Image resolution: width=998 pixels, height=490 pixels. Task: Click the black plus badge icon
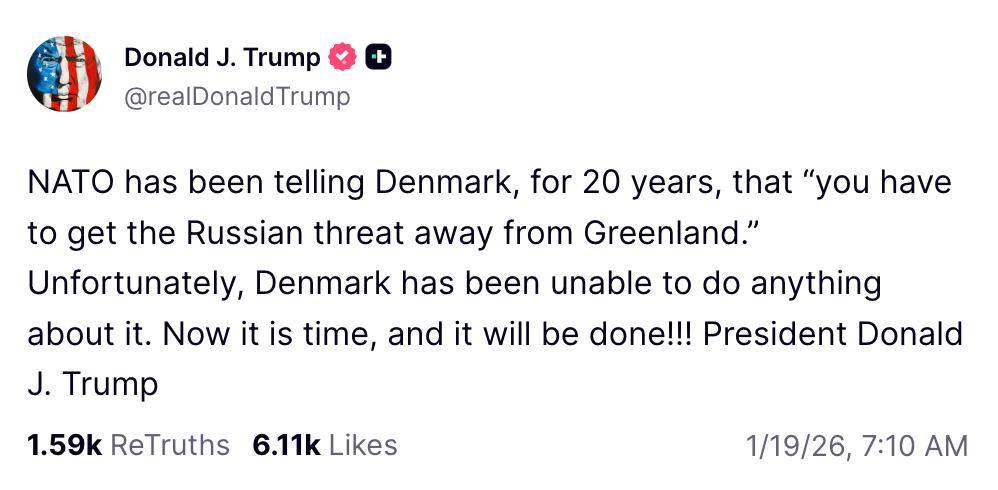point(378,58)
